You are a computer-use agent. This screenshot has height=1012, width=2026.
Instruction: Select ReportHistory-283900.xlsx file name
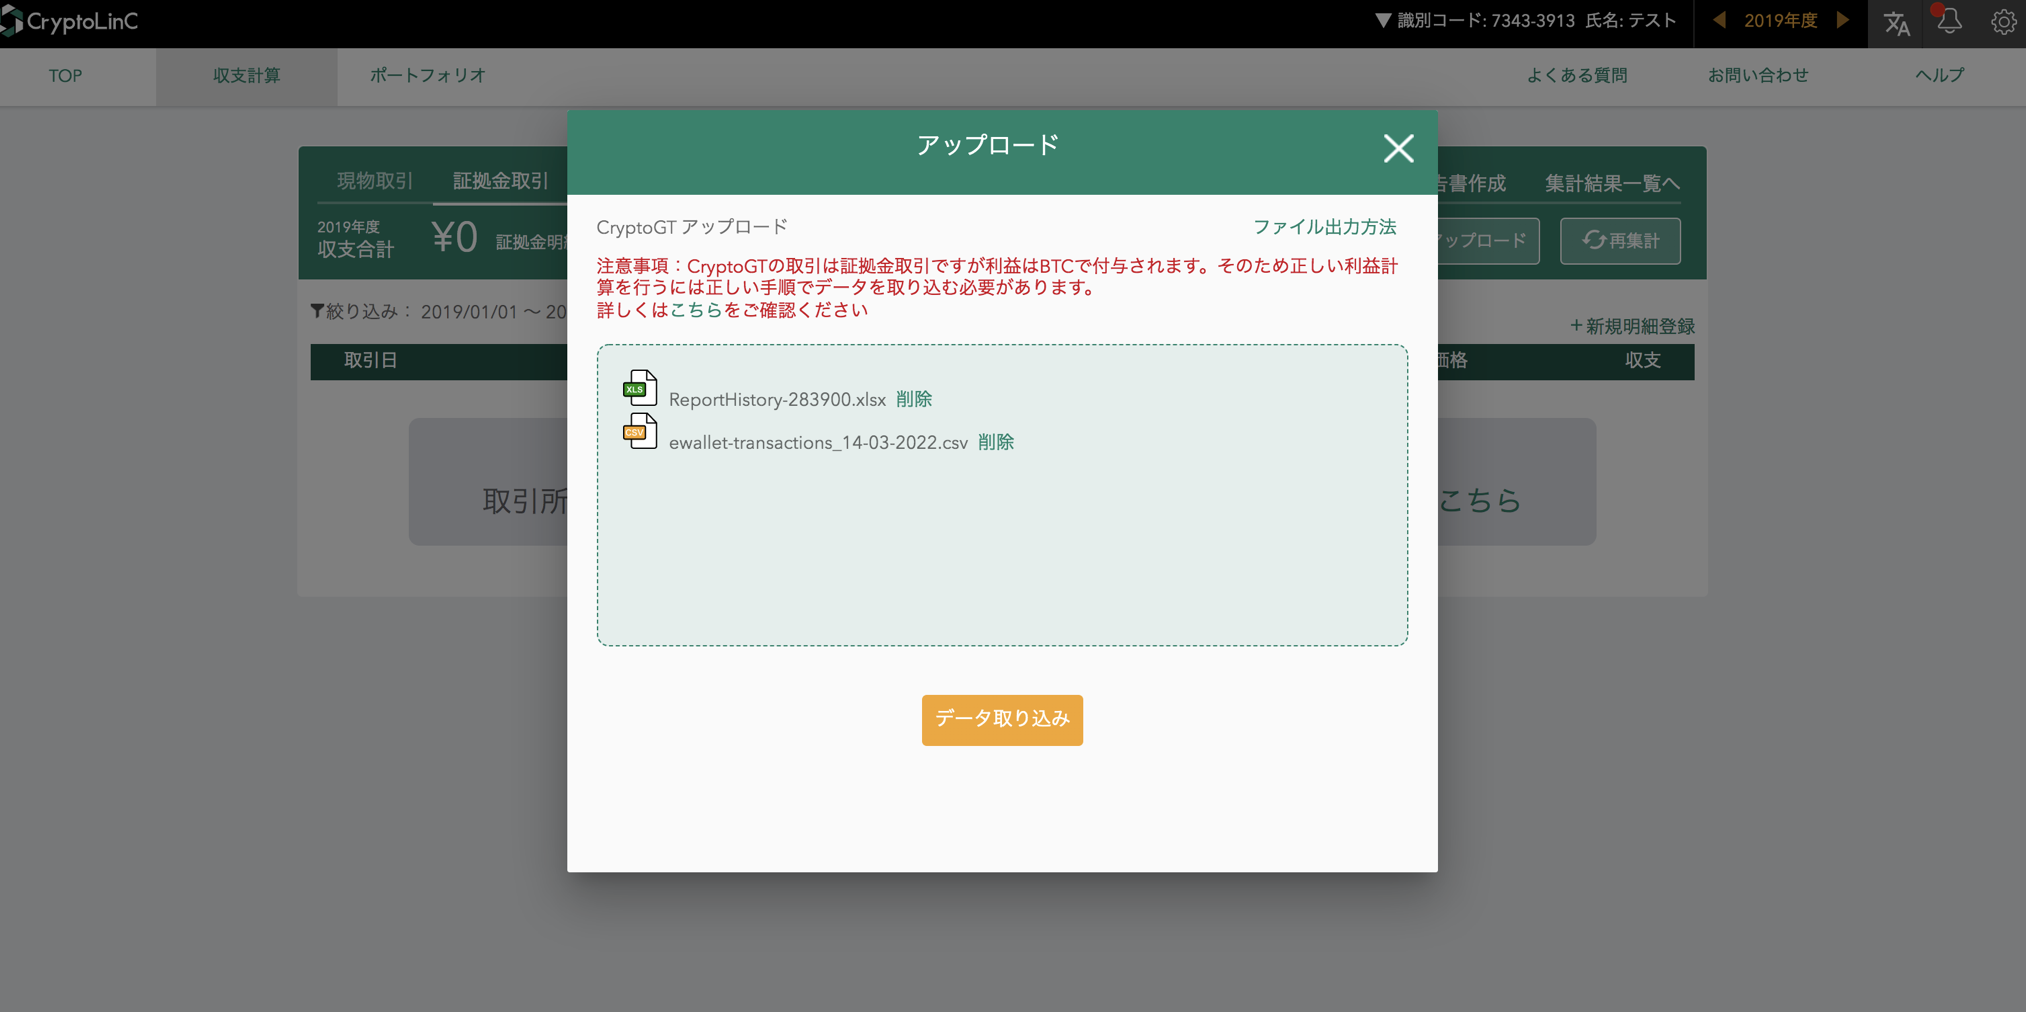(x=777, y=399)
